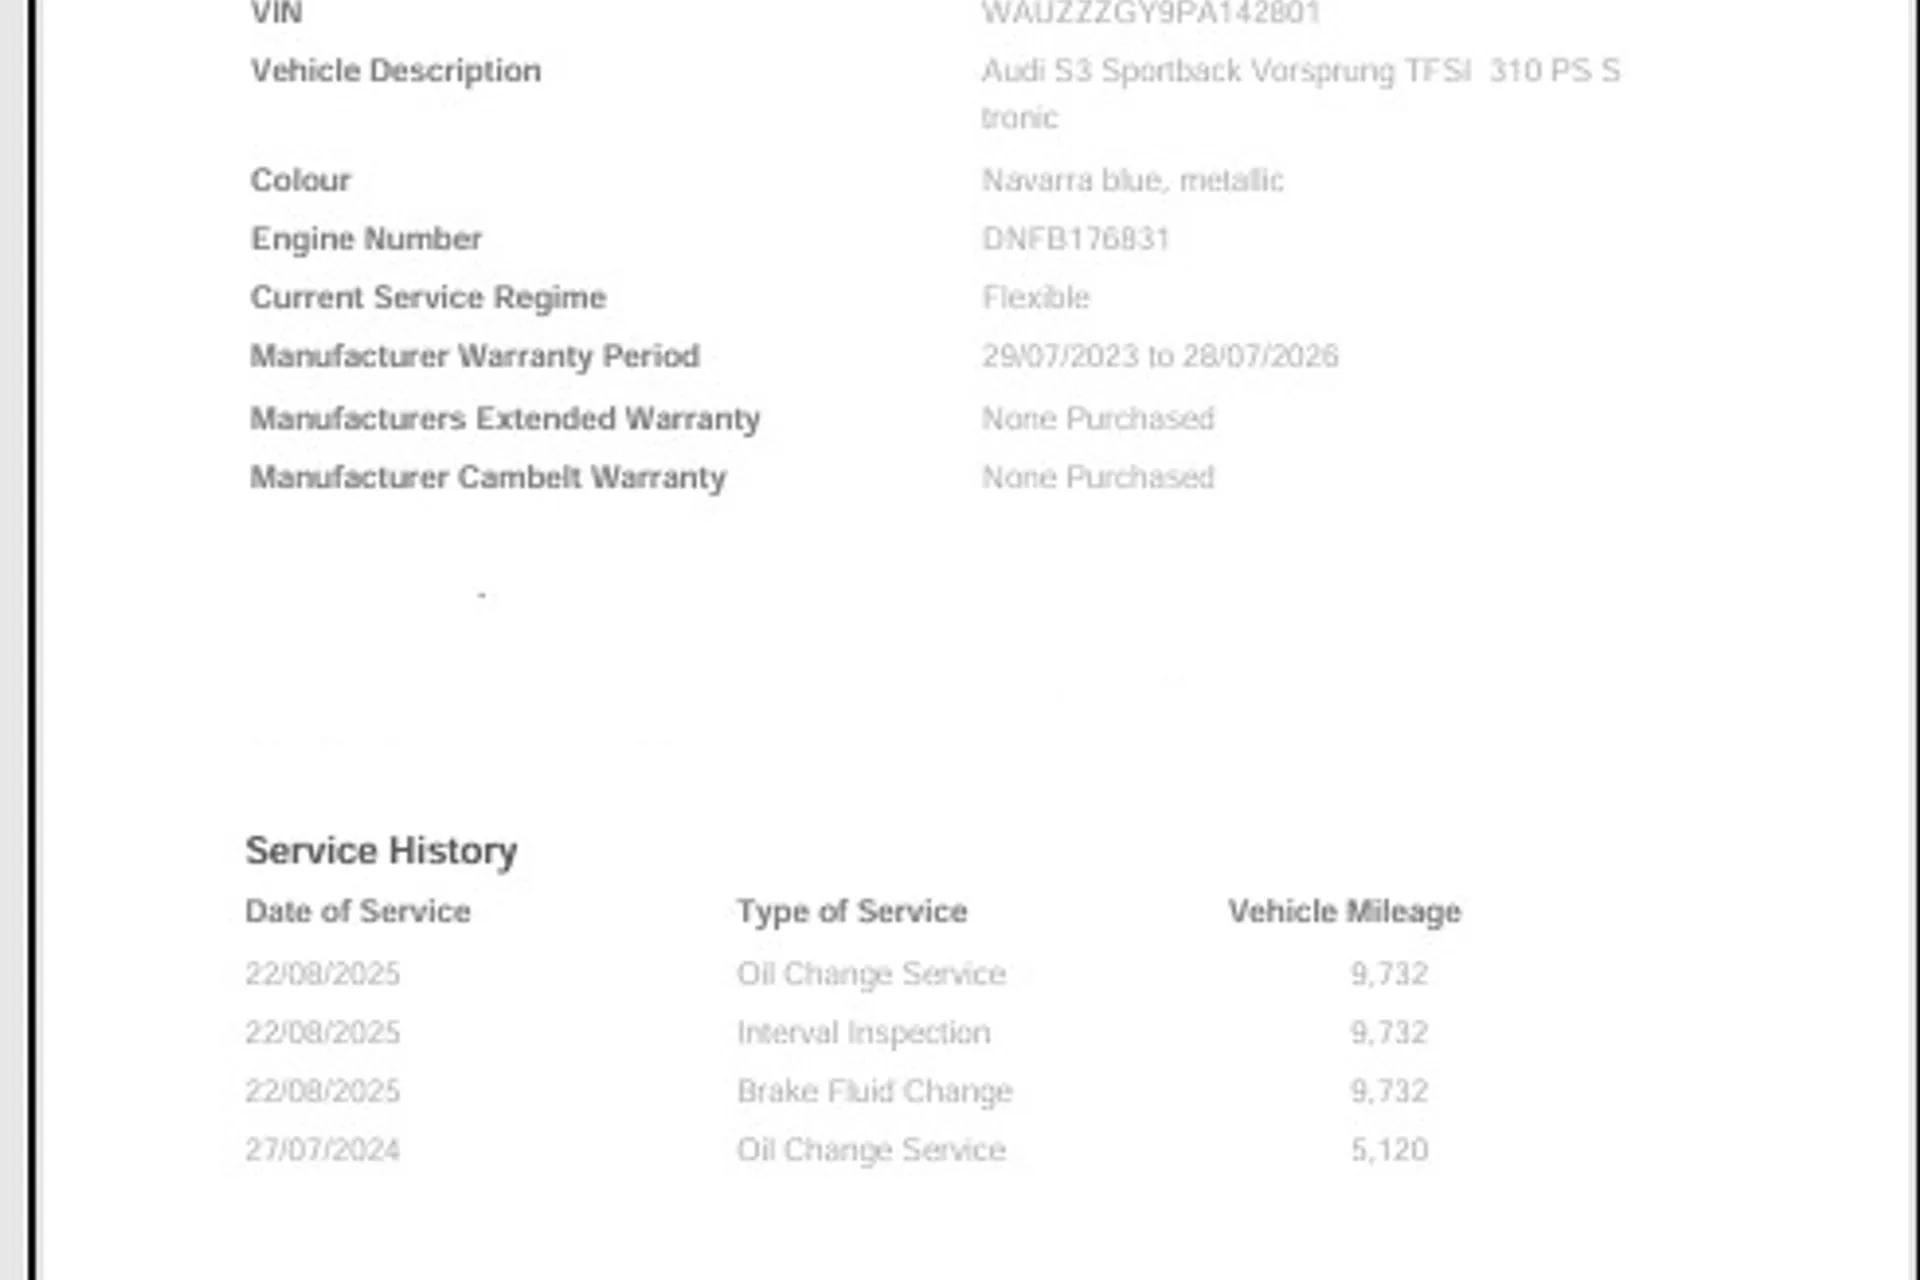The height and width of the screenshot is (1280, 1920).
Task: Click the "Service History" heading
Action: [x=381, y=851]
